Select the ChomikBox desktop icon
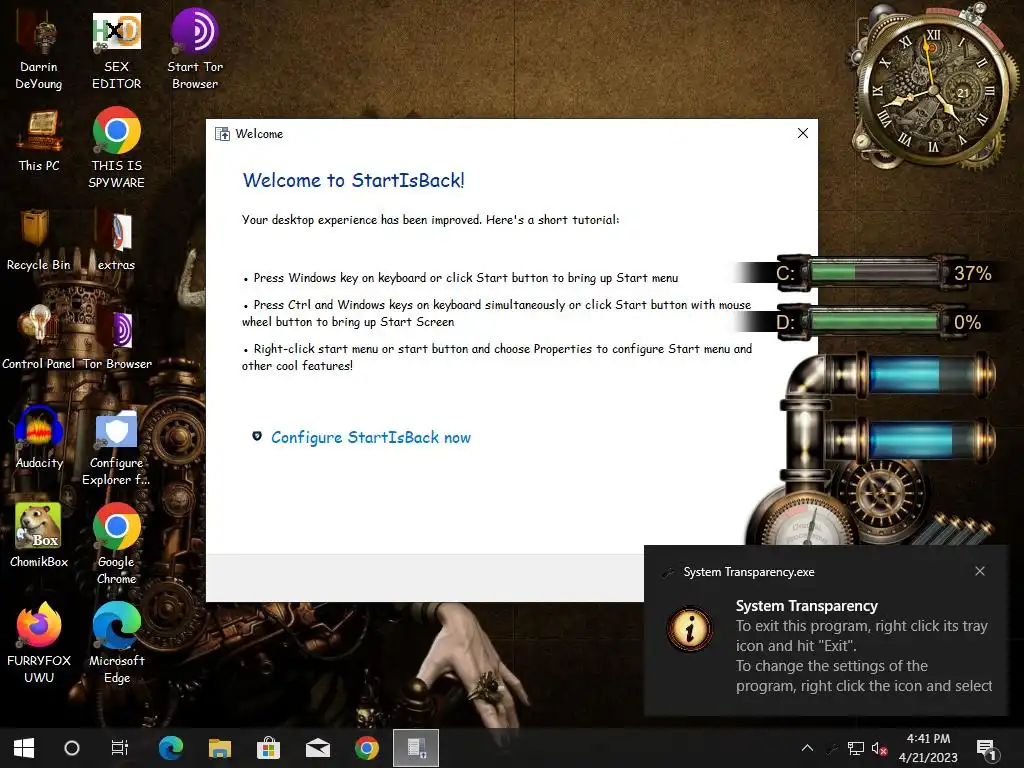 (x=39, y=536)
